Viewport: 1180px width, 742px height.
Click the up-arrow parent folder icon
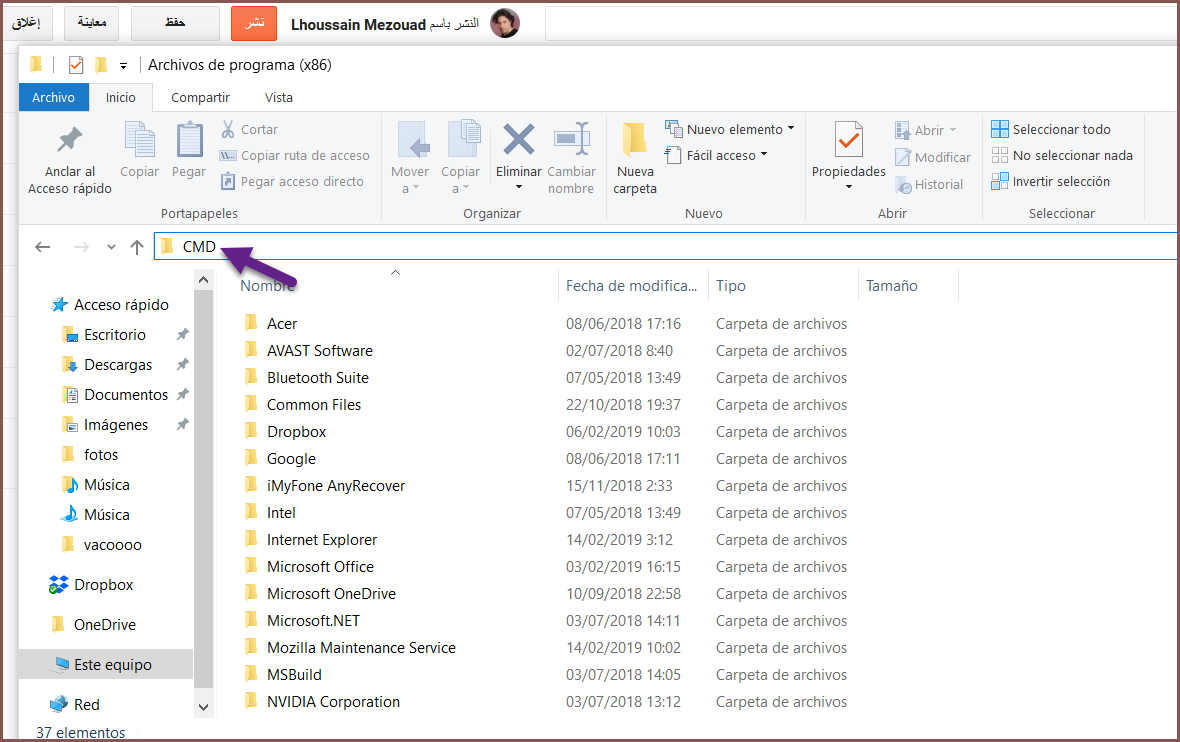pos(137,247)
